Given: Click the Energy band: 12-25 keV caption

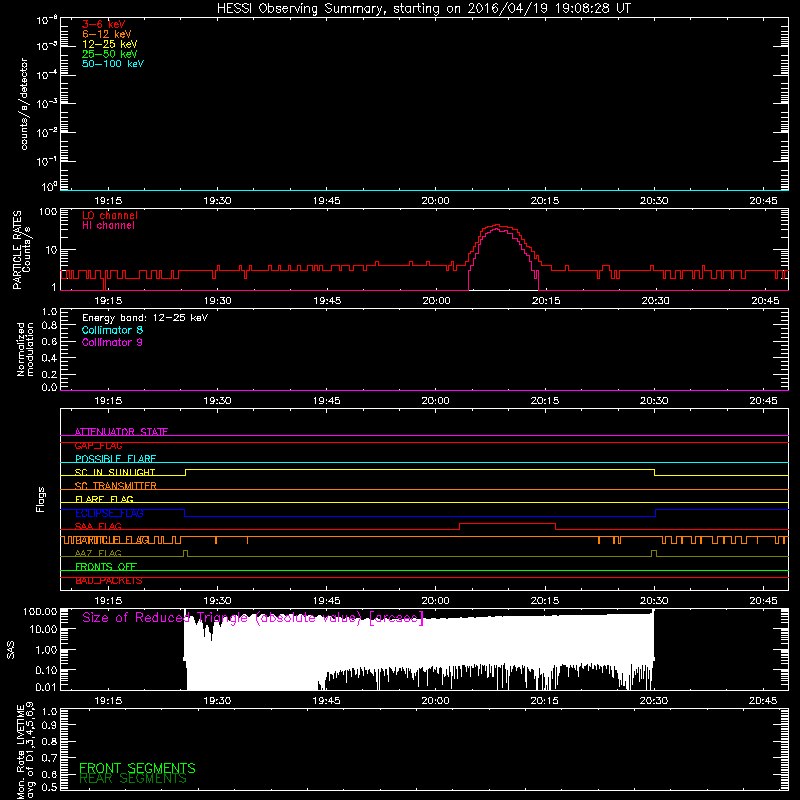Looking at the screenshot, I should pos(145,318).
